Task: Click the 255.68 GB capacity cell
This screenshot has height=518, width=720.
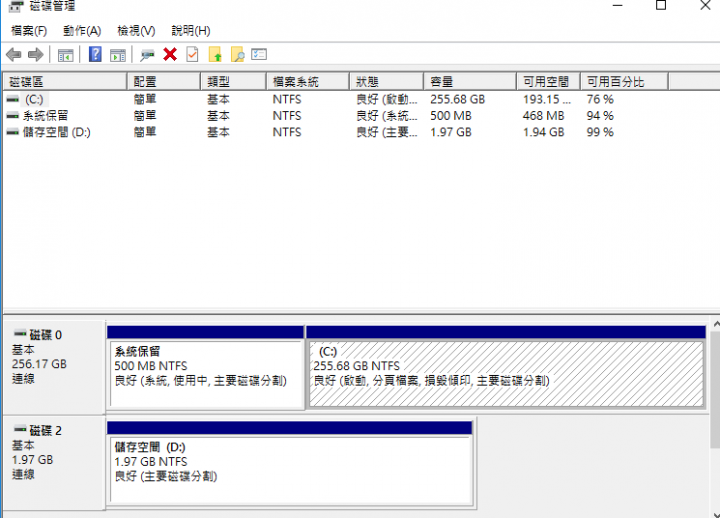Action: click(x=458, y=99)
